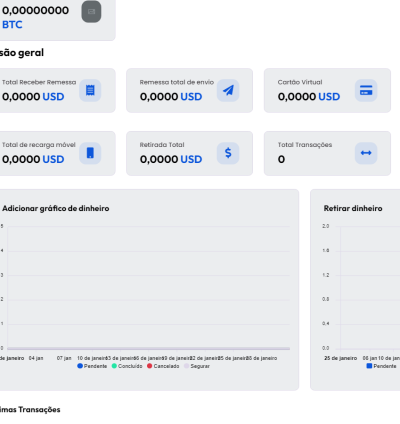Click the Total de recarga móvel label
Image resolution: width=400 pixels, height=424 pixels.
coord(39,145)
